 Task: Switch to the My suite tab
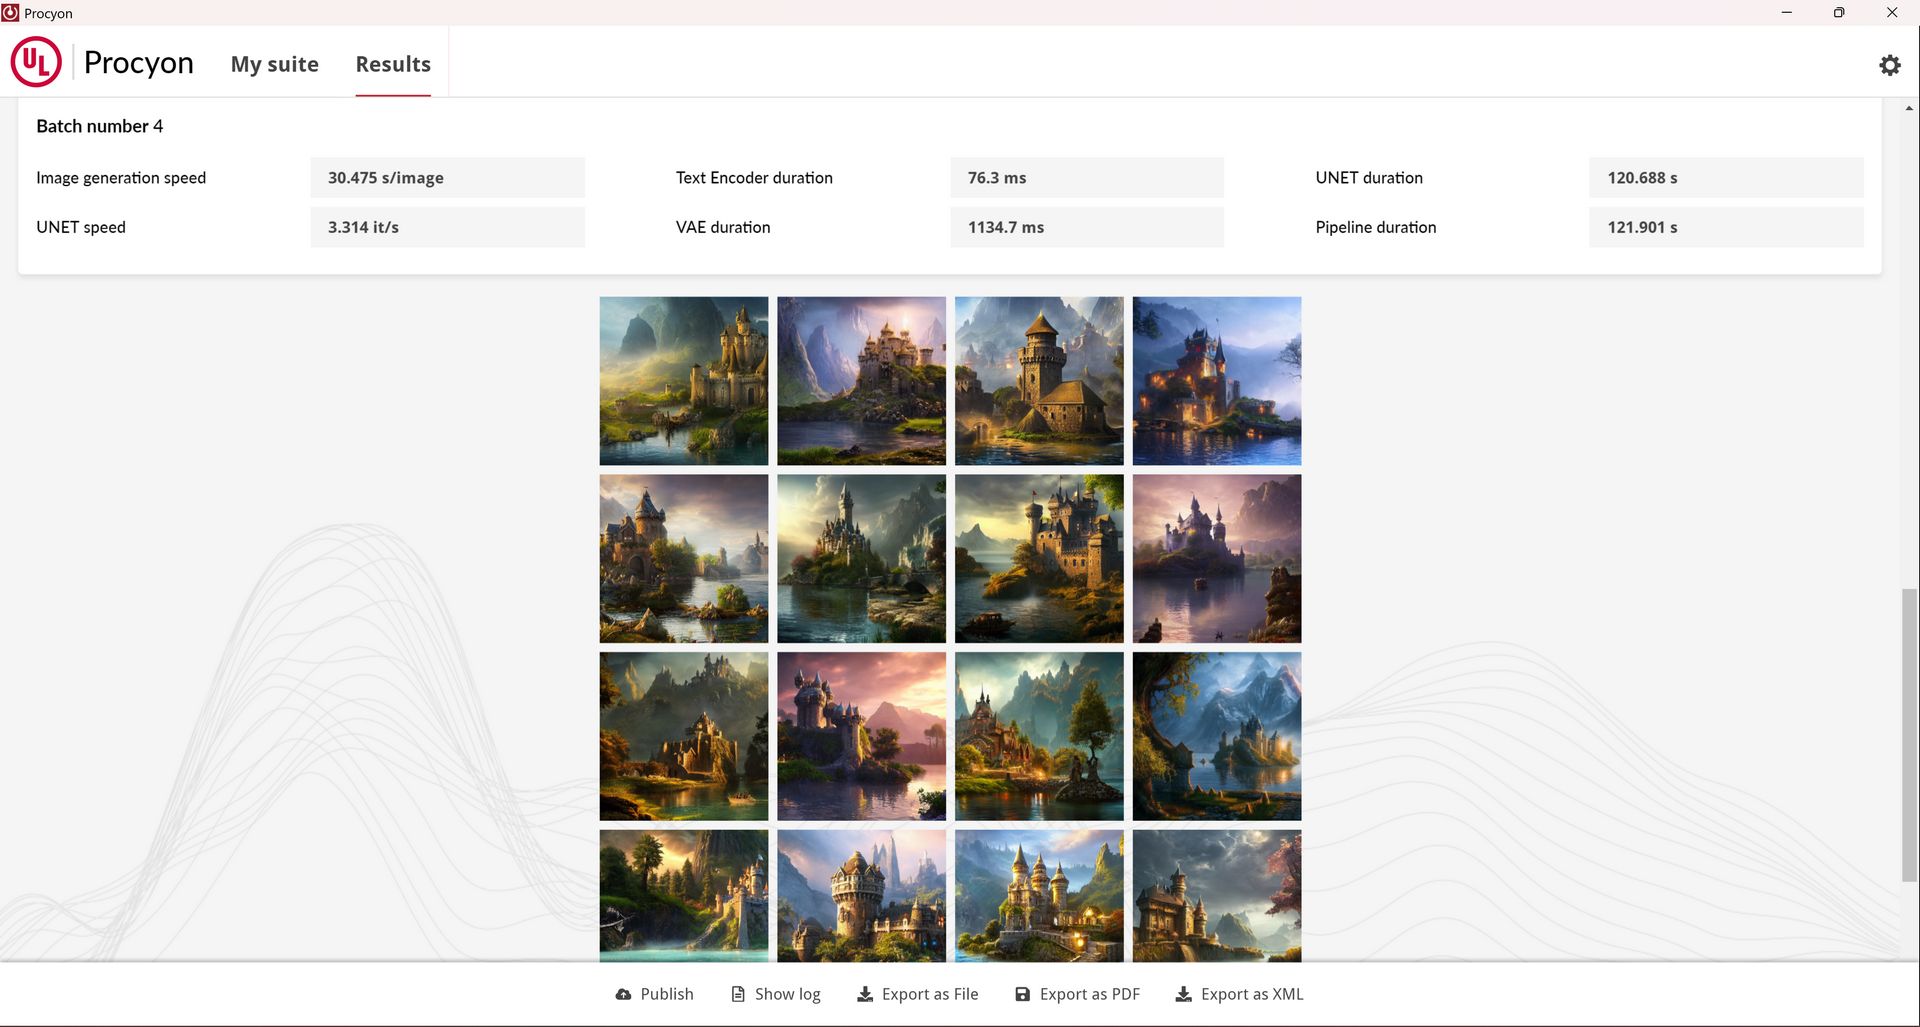(x=275, y=64)
